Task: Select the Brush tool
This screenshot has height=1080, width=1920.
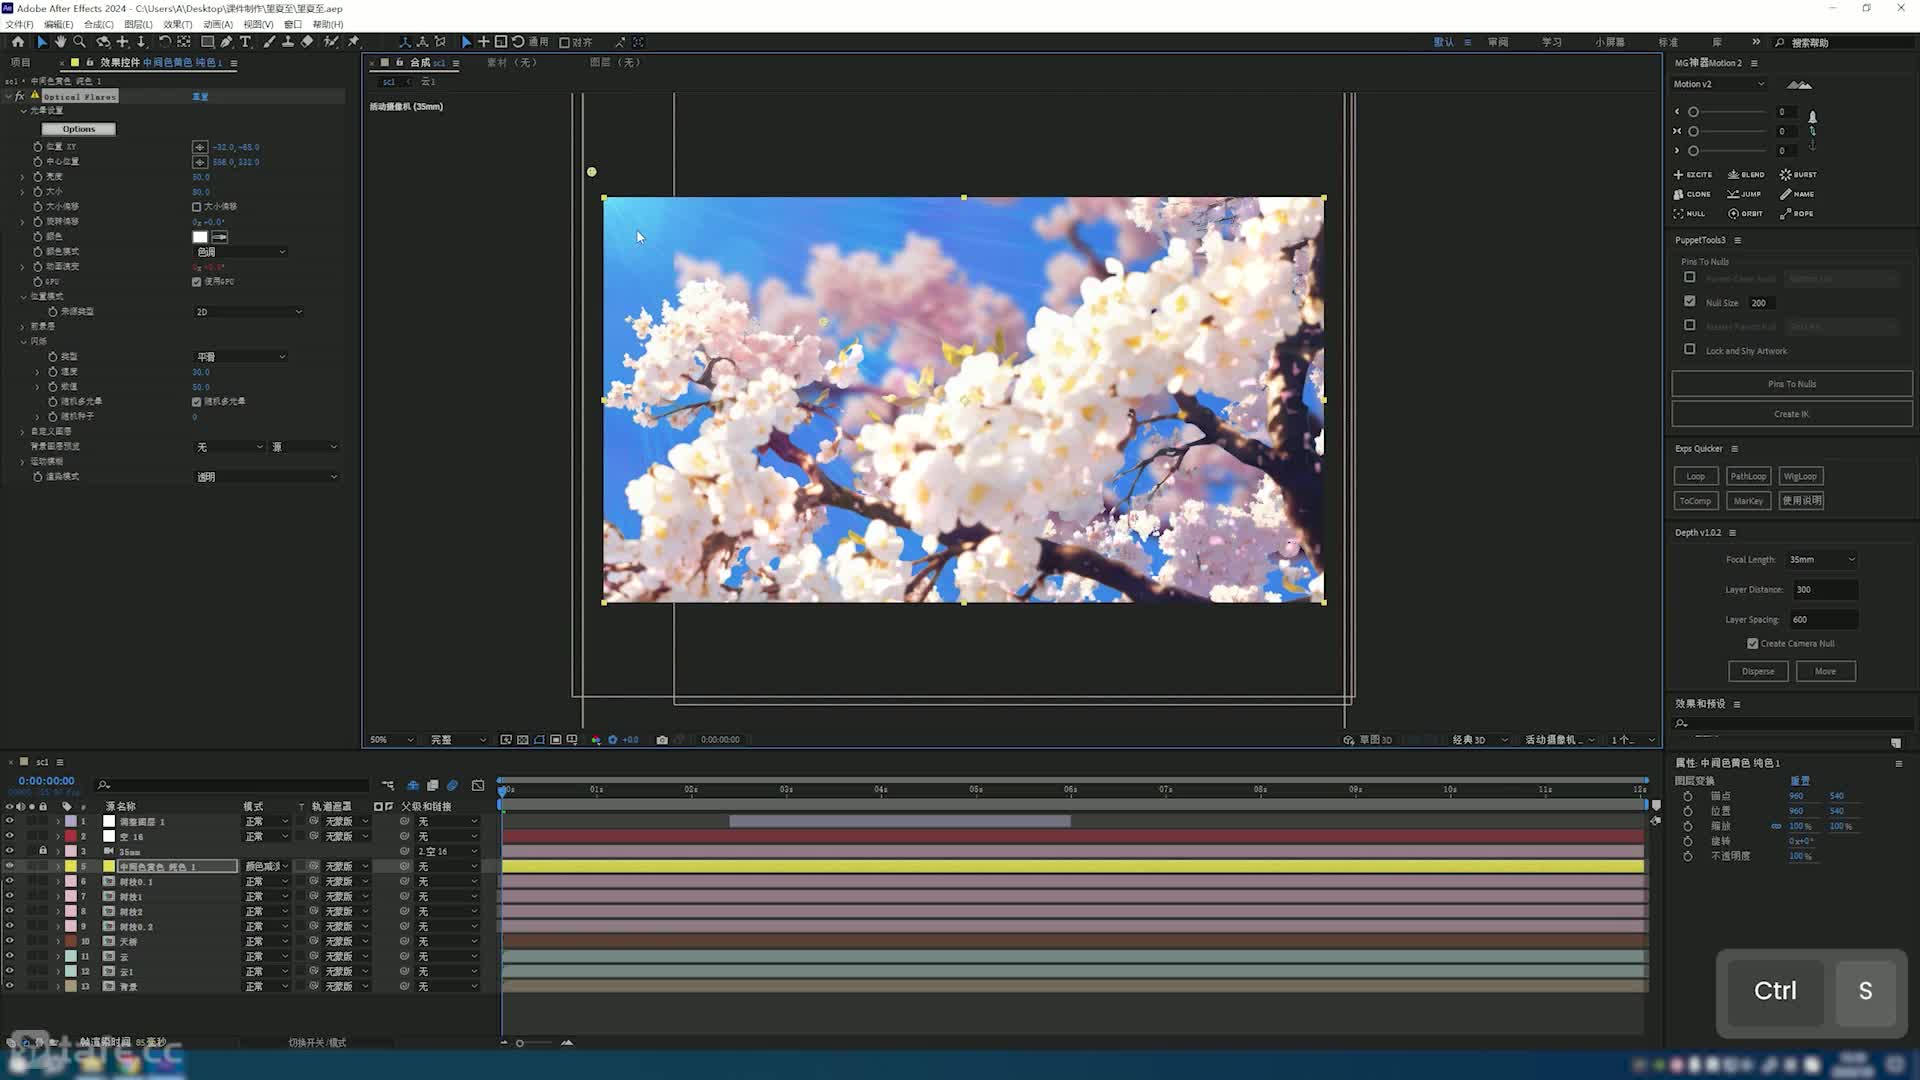Action: point(269,42)
